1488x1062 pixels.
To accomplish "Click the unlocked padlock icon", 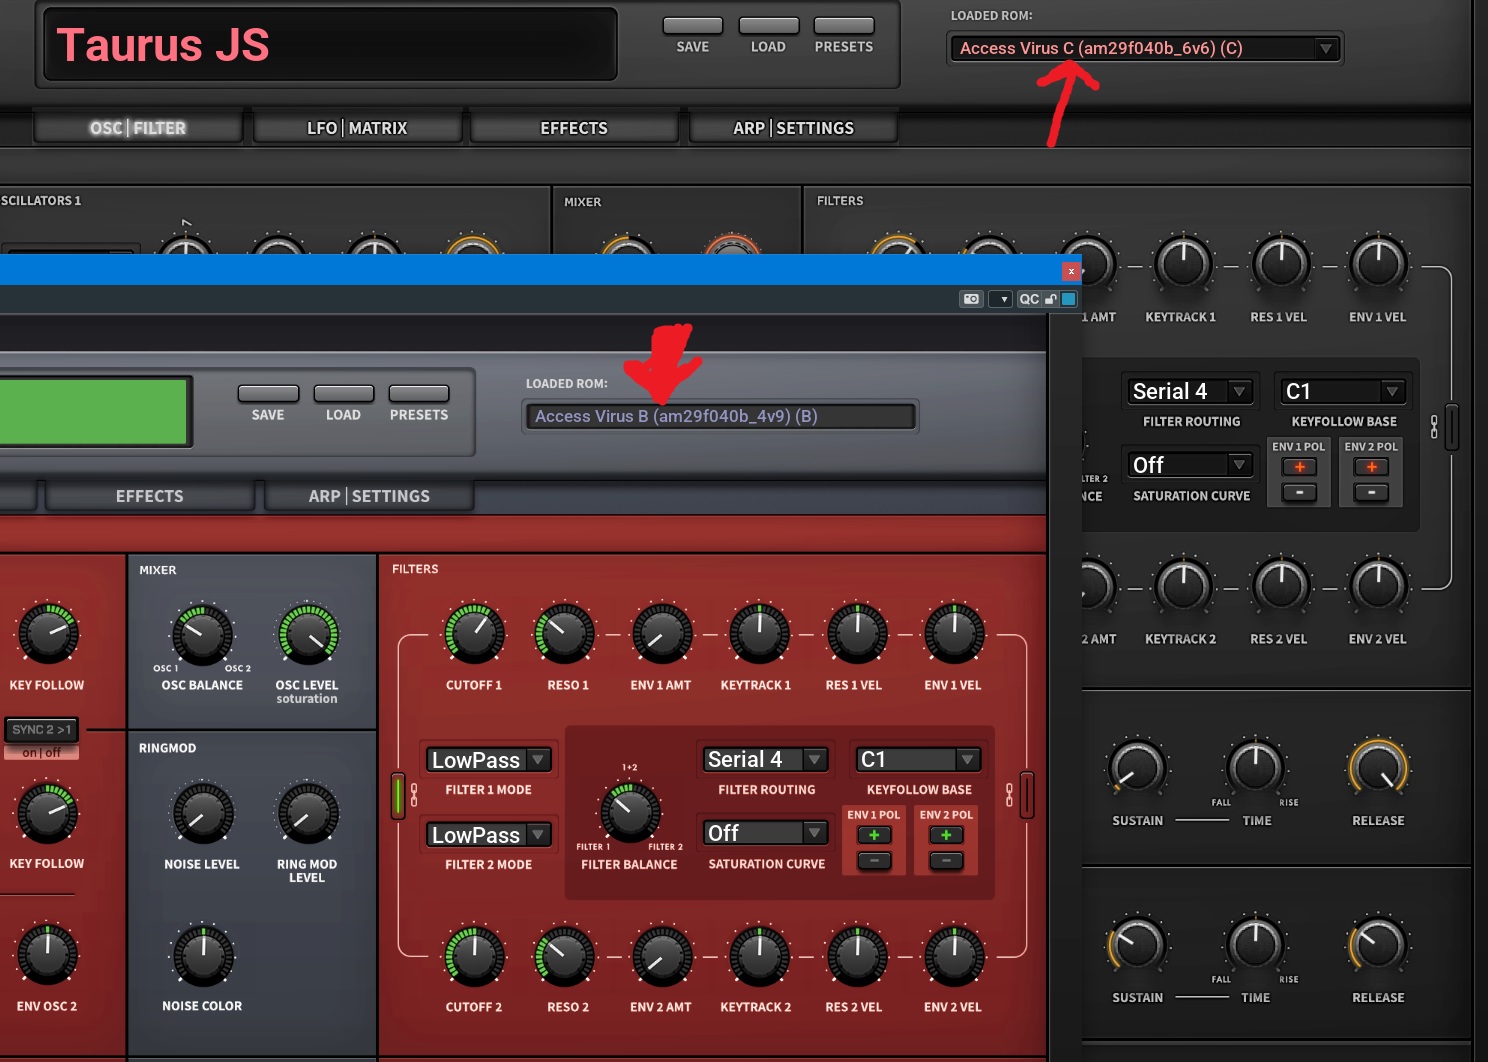I will [1051, 299].
